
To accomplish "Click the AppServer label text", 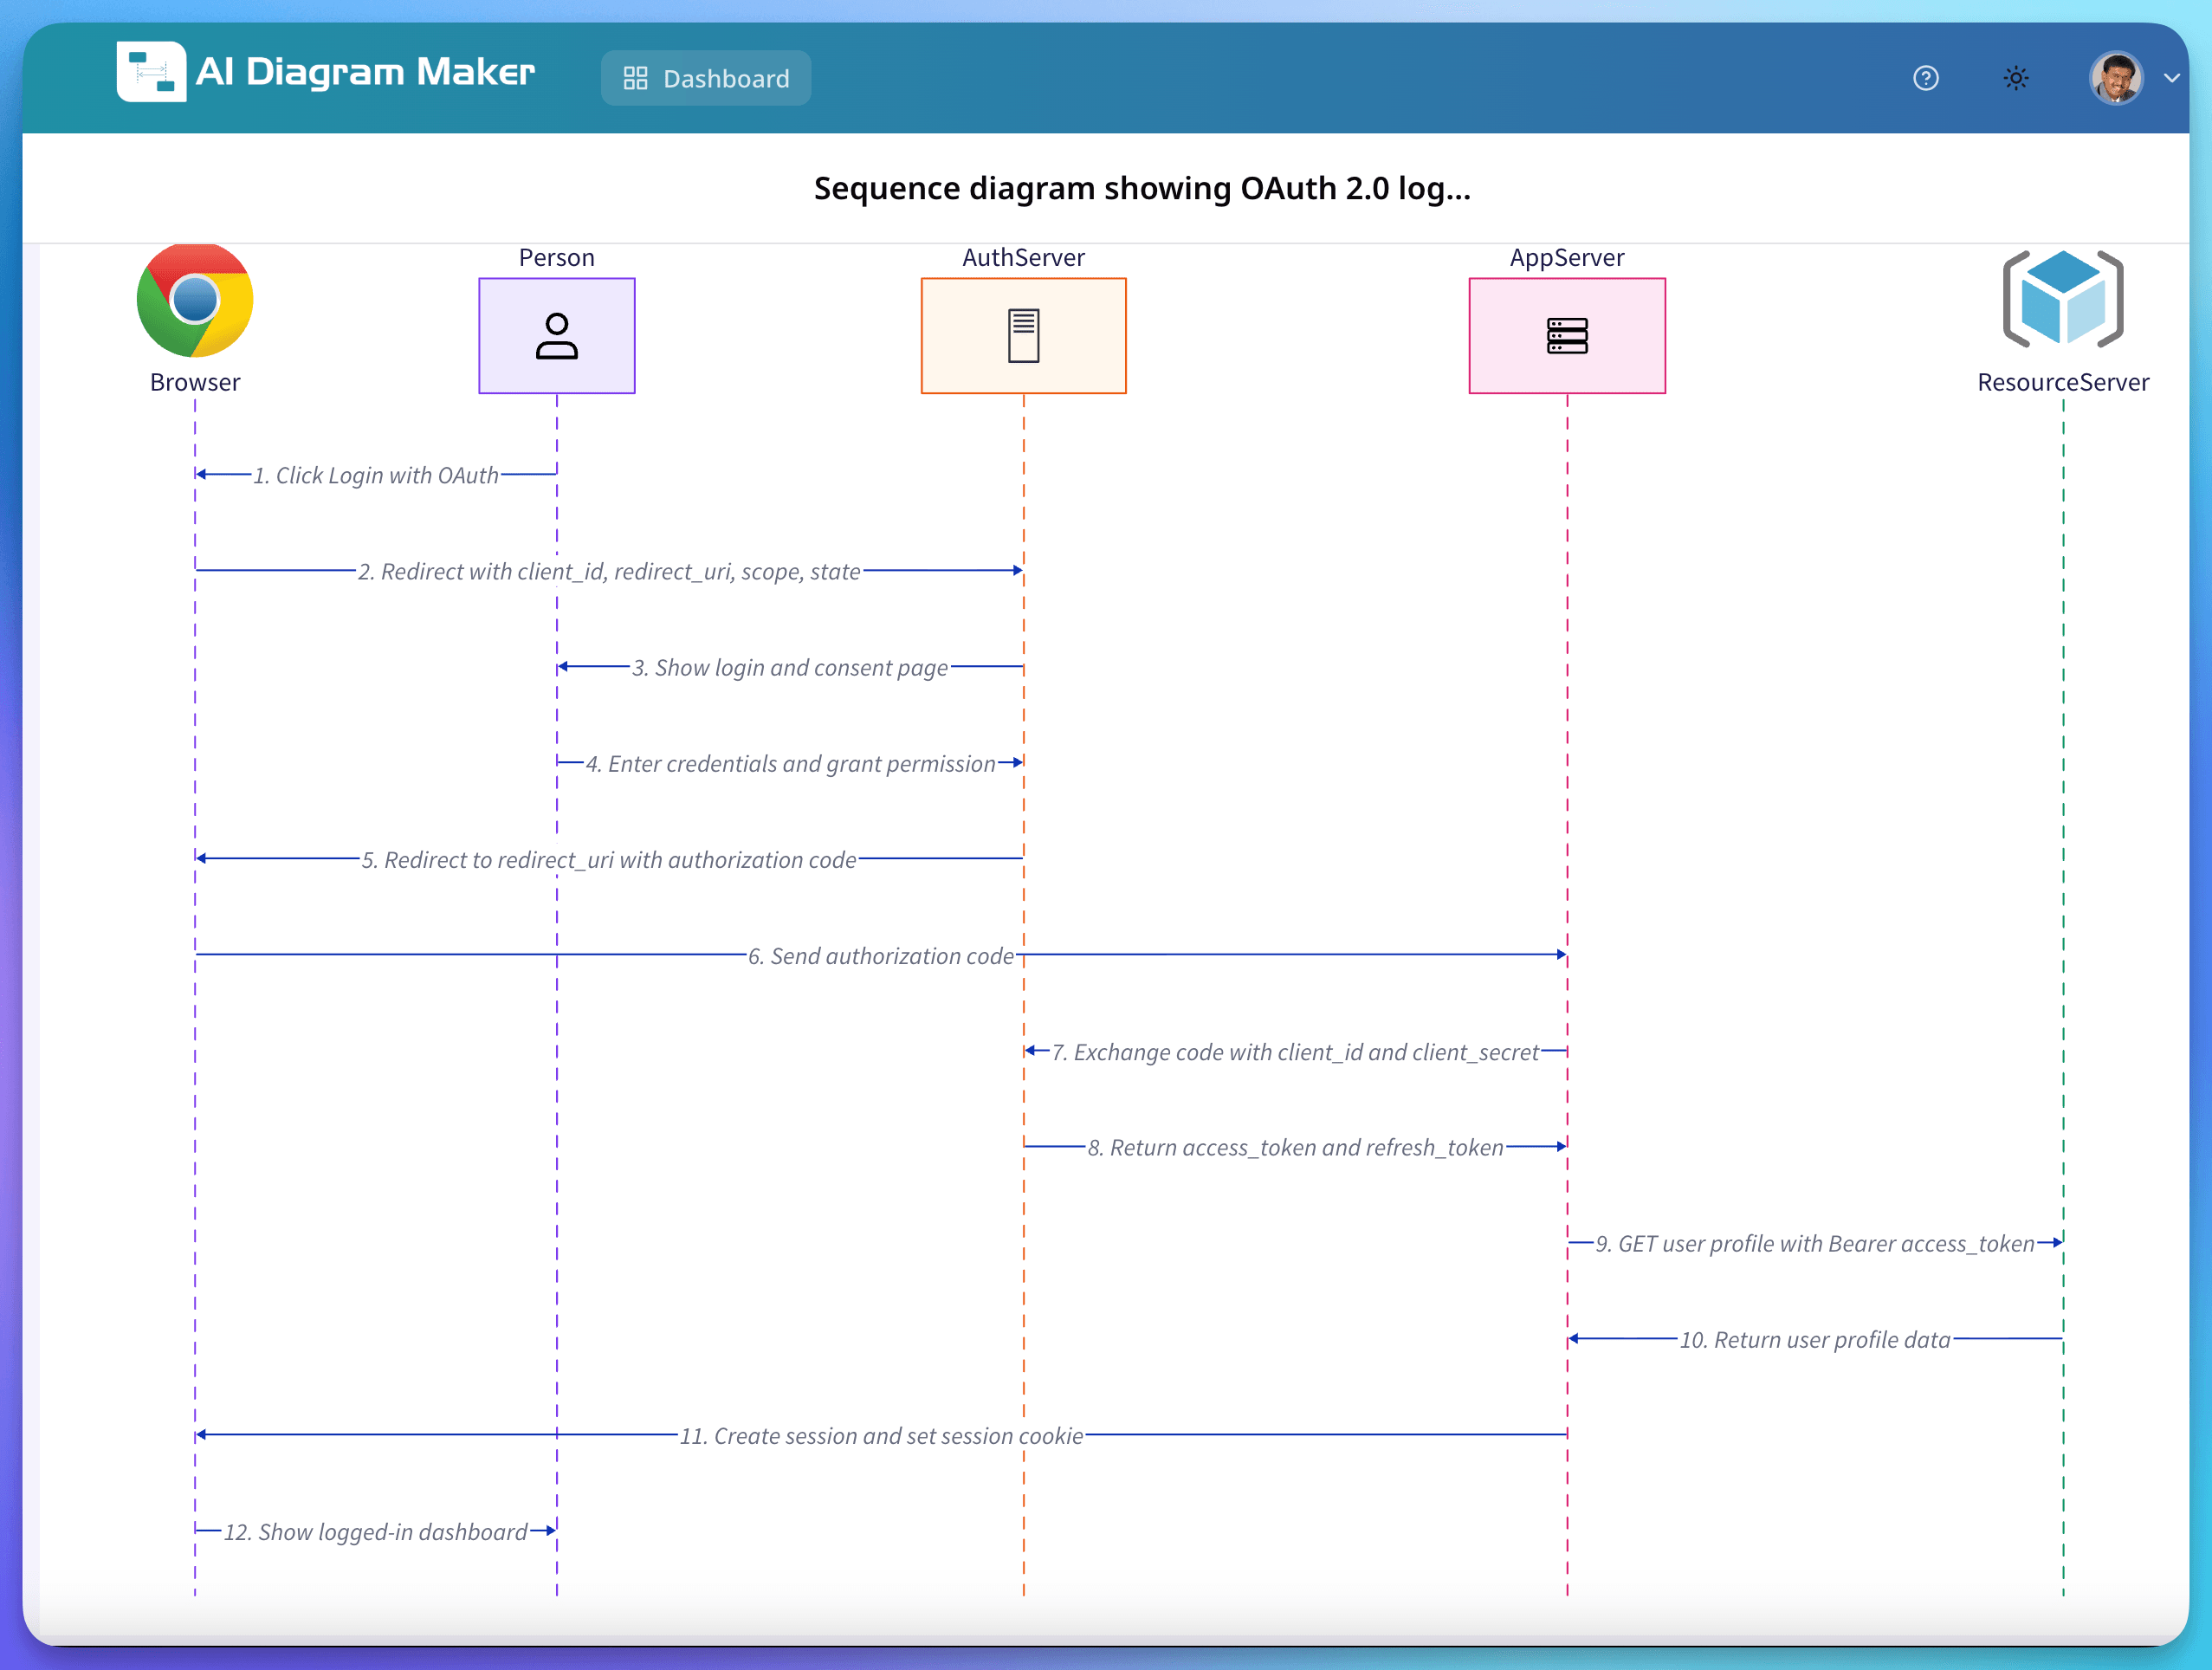I will pyautogui.click(x=1566, y=257).
